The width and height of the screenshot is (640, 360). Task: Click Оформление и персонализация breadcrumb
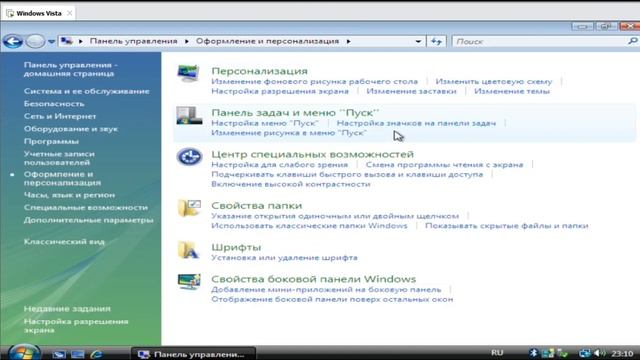[x=267, y=41]
